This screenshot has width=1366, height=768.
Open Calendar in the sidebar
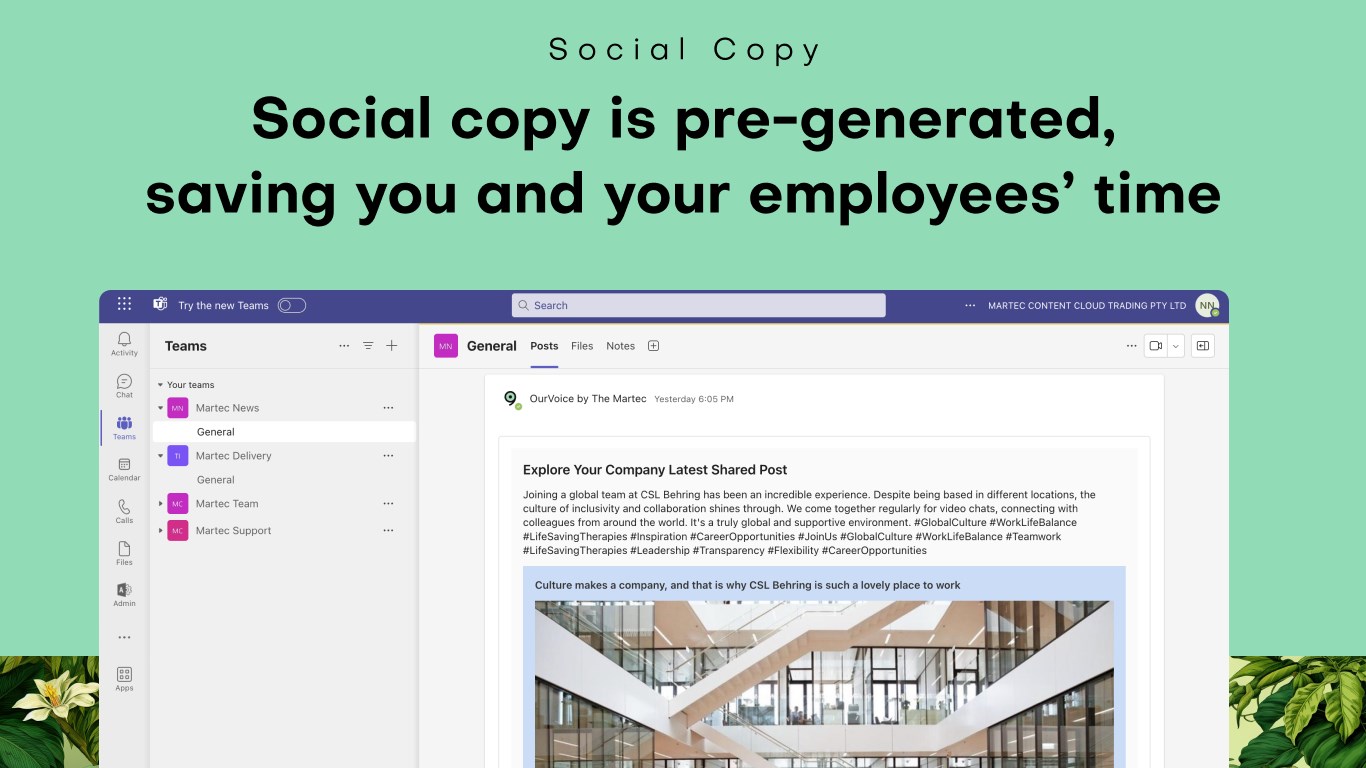click(124, 469)
